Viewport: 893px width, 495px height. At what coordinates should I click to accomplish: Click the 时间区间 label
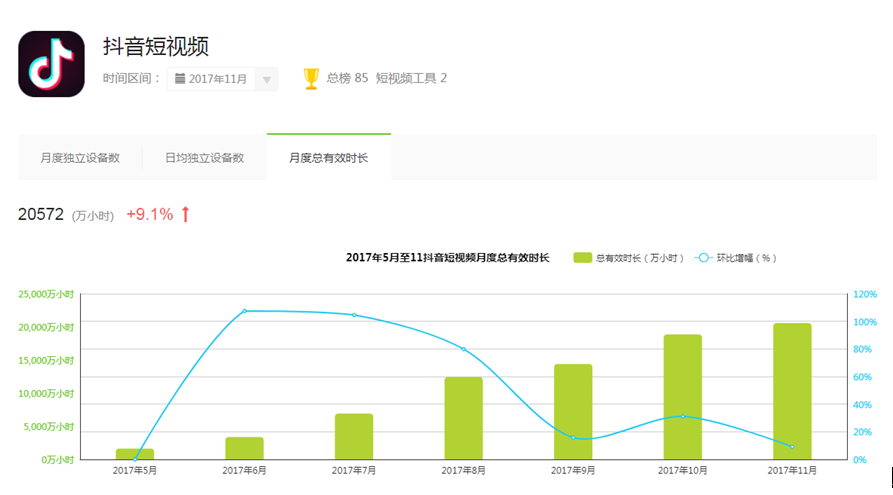point(130,79)
